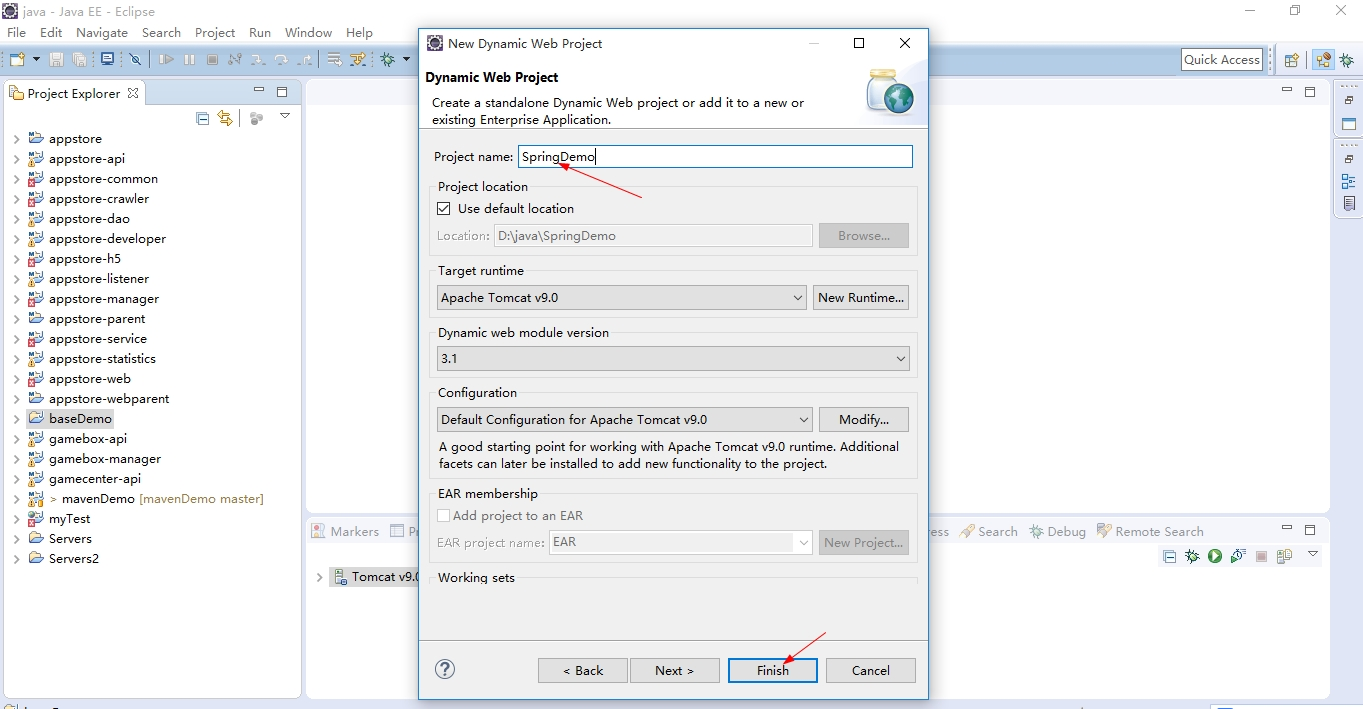Open the File menu
The width and height of the screenshot is (1363, 709).
coord(17,33)
